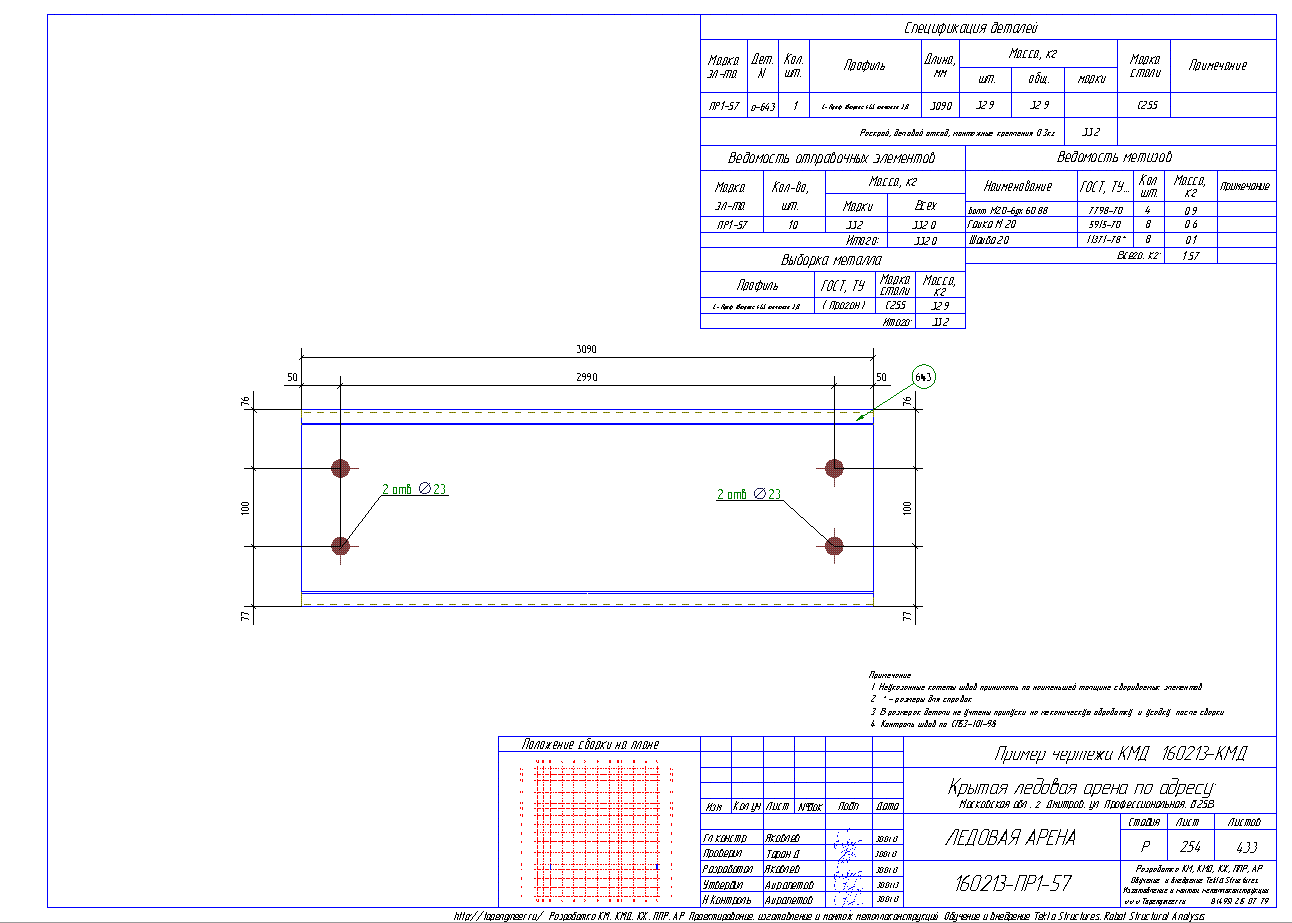Click 'Пример чертежи КМД 160213-КМД' title

[x=1120, y=754]
